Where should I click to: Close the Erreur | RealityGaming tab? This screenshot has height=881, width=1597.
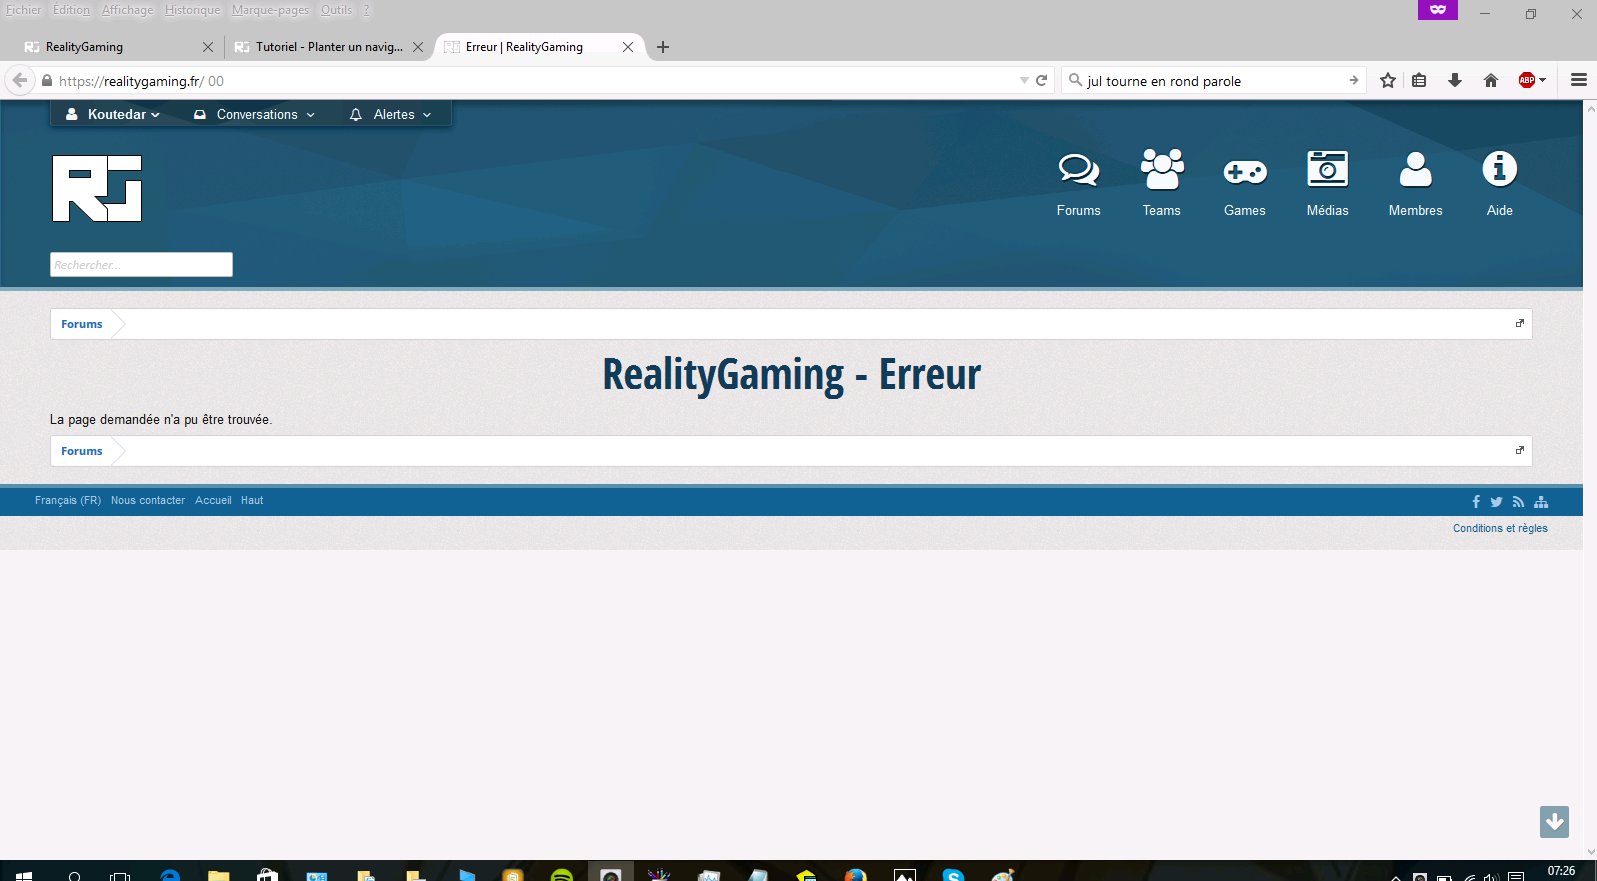628,47
